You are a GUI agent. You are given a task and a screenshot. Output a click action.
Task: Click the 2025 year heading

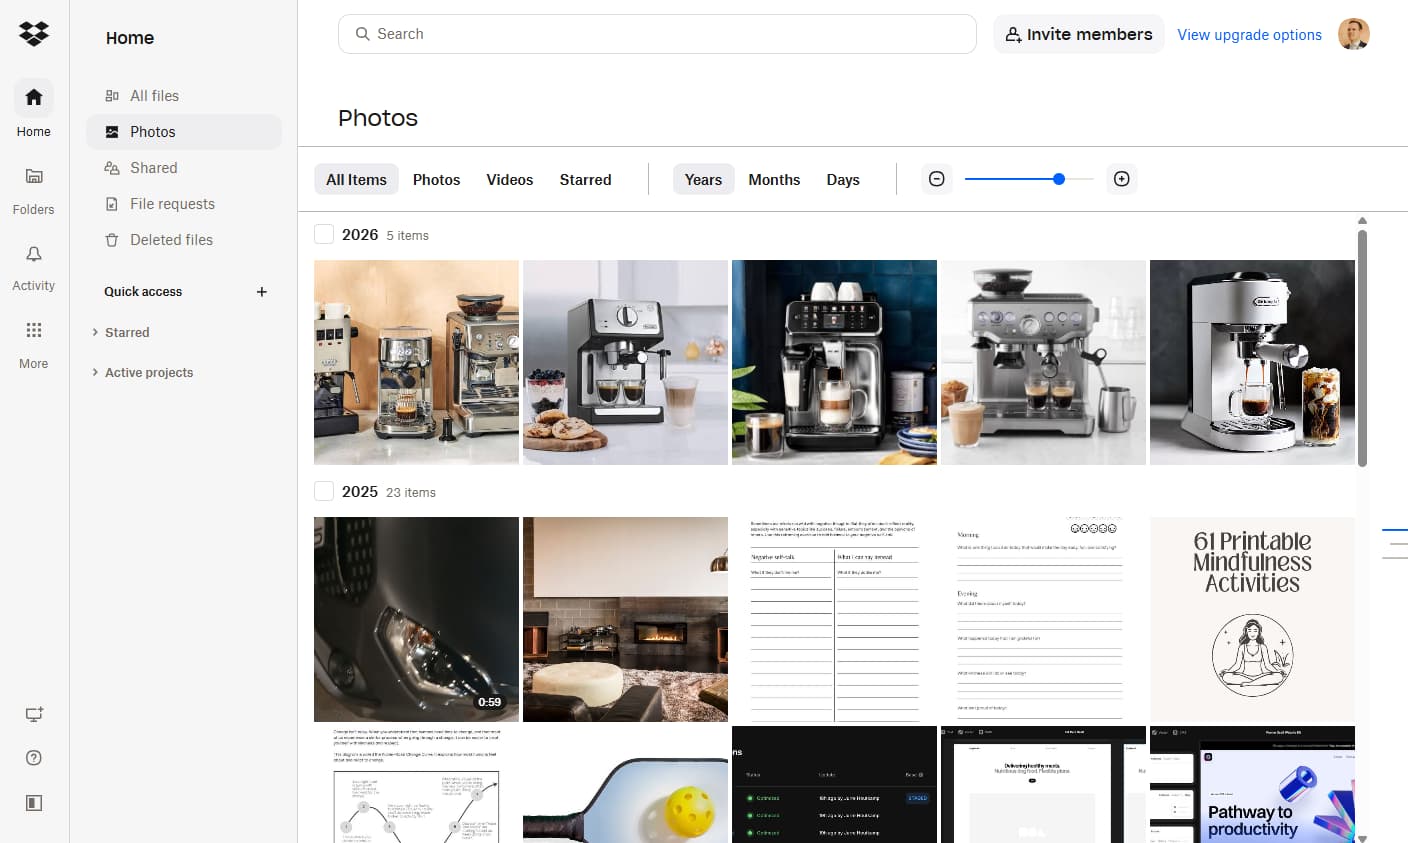pyautogui.click(x=360, y=492)
